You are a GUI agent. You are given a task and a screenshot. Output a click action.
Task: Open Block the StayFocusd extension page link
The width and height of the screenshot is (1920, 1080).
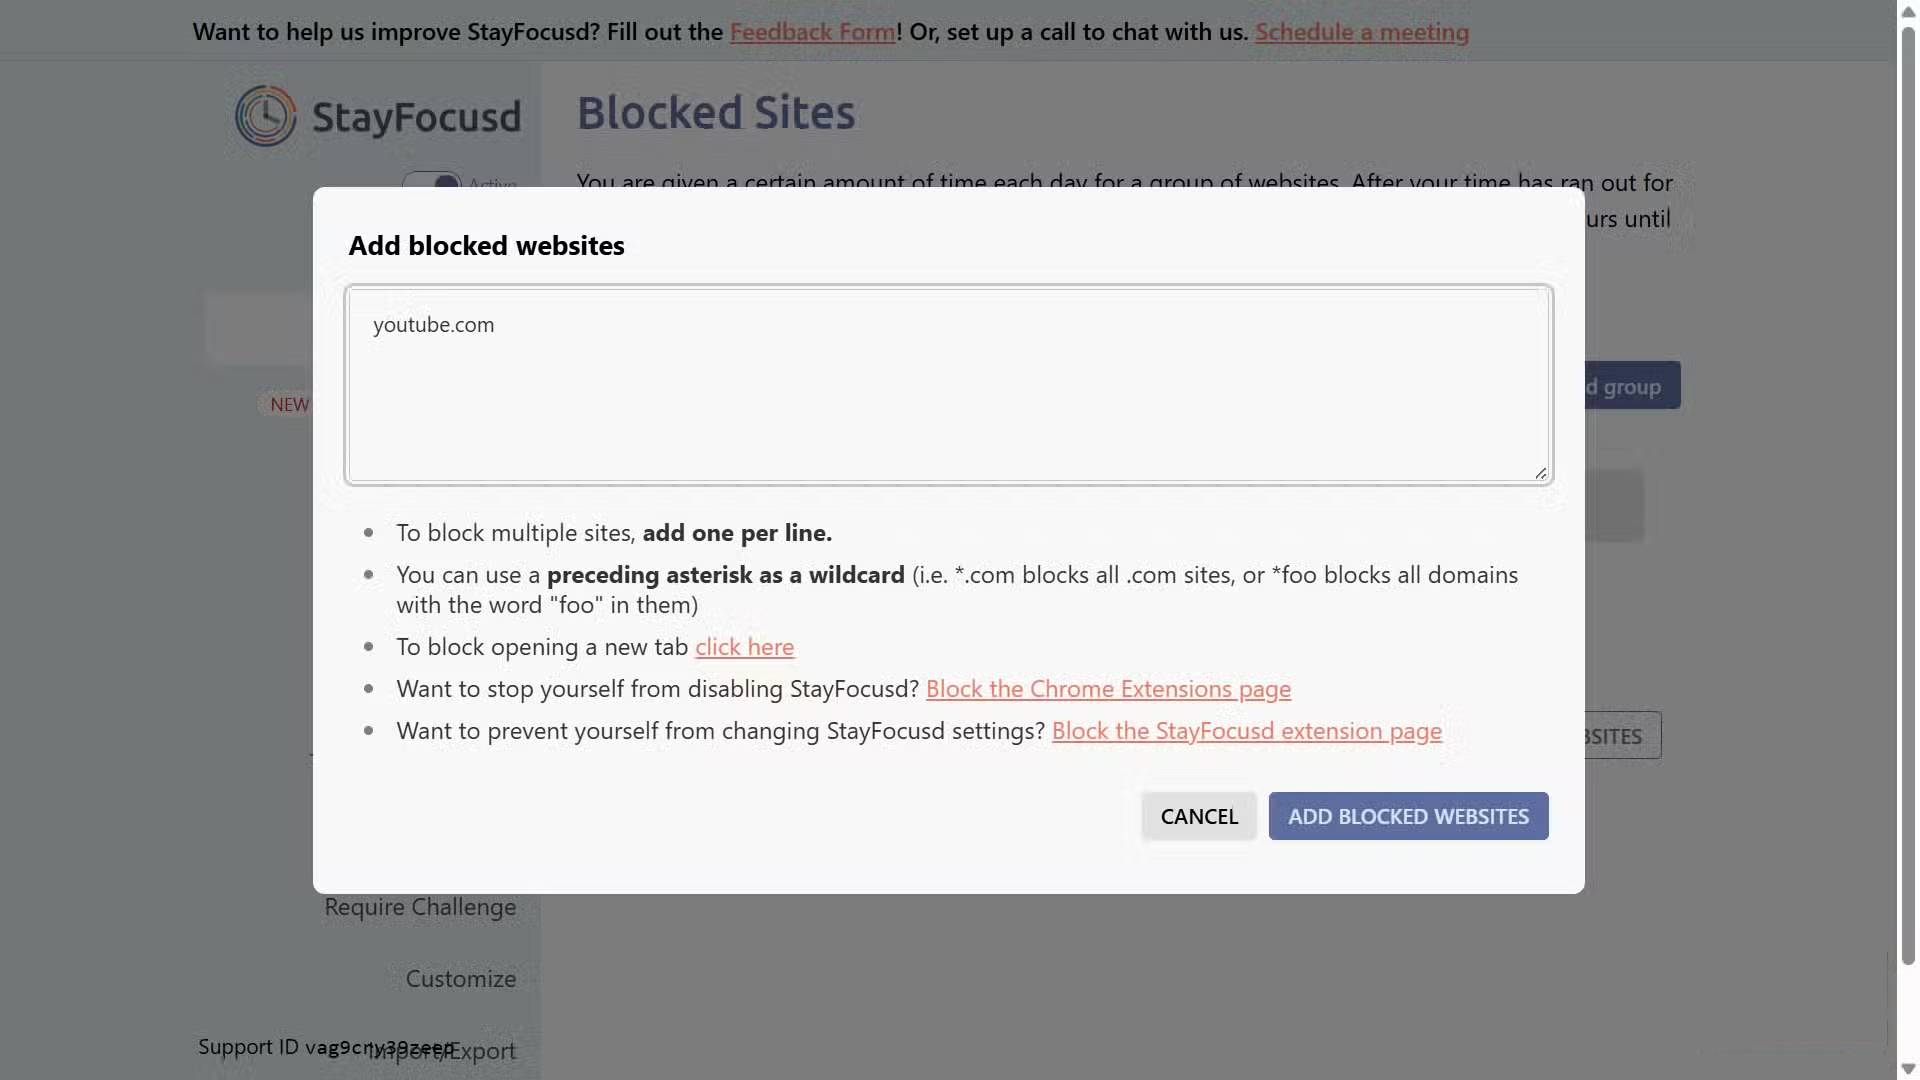tap(1246, 731)
